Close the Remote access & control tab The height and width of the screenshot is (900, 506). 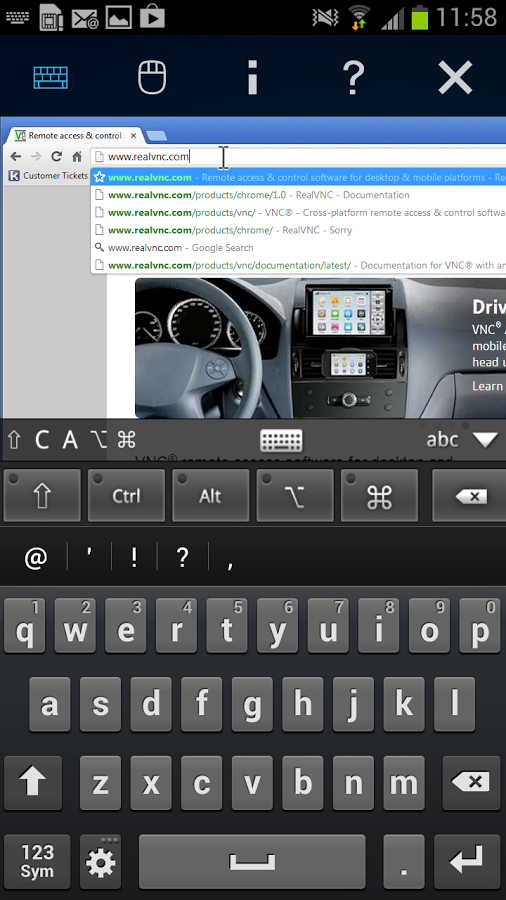tap(133, 136)
